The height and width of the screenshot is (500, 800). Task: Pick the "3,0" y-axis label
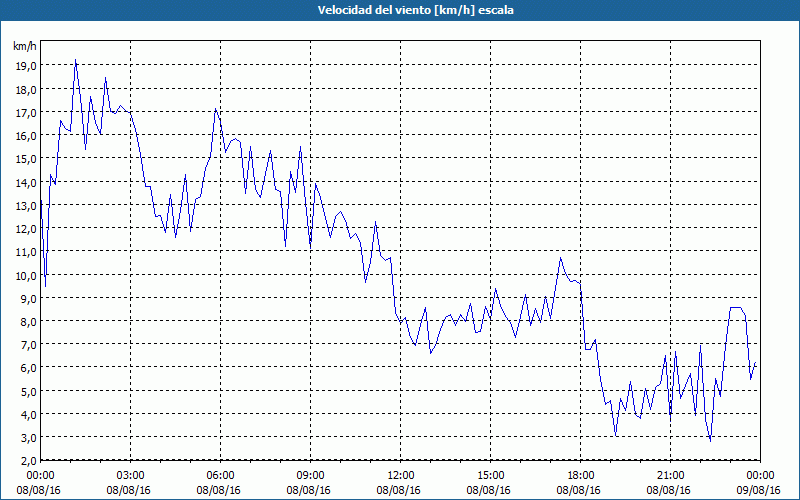[29, 438]
